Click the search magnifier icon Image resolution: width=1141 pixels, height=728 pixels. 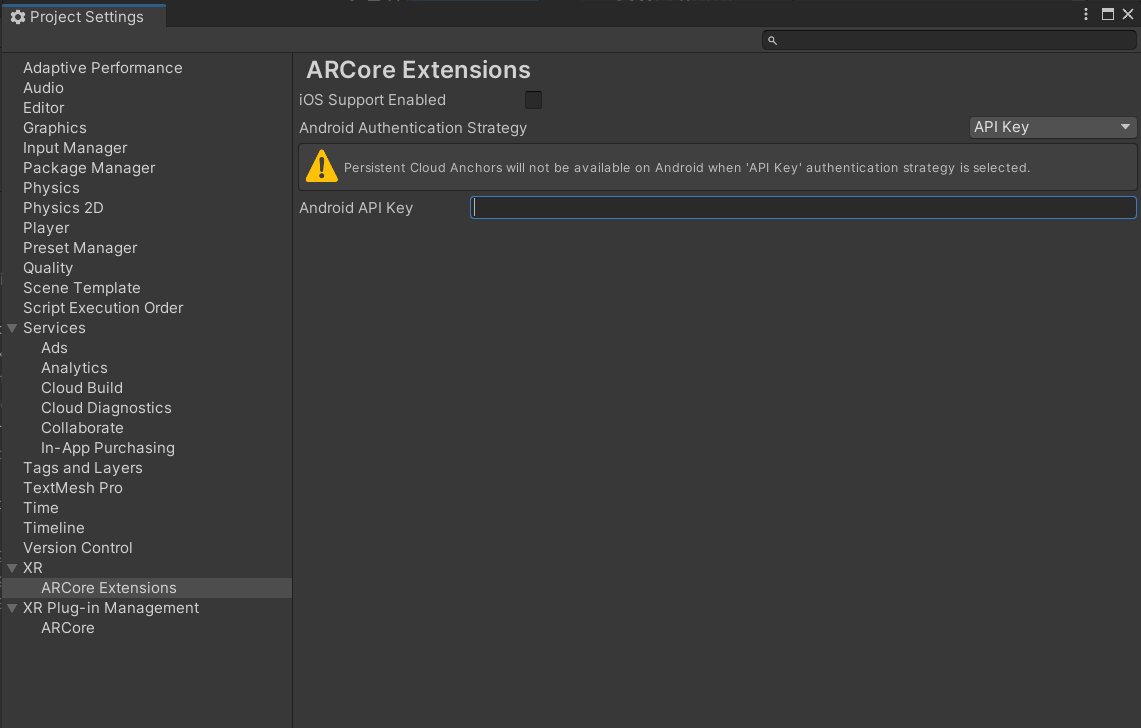coord(773,41)
